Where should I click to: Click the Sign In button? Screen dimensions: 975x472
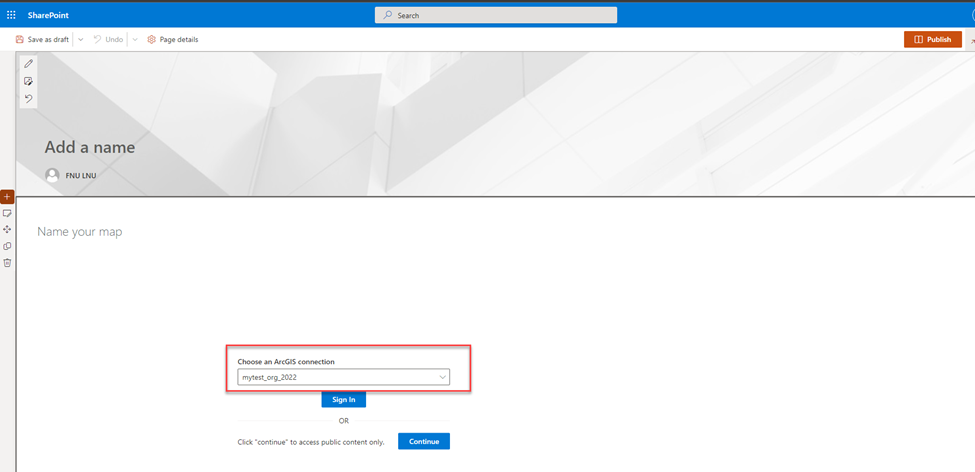coord(343,400)
